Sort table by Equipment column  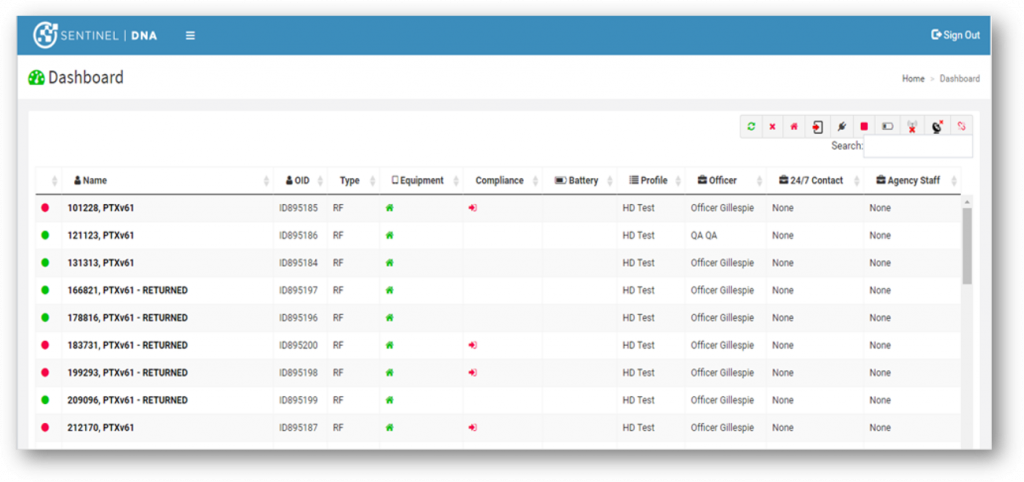(421, 180)
